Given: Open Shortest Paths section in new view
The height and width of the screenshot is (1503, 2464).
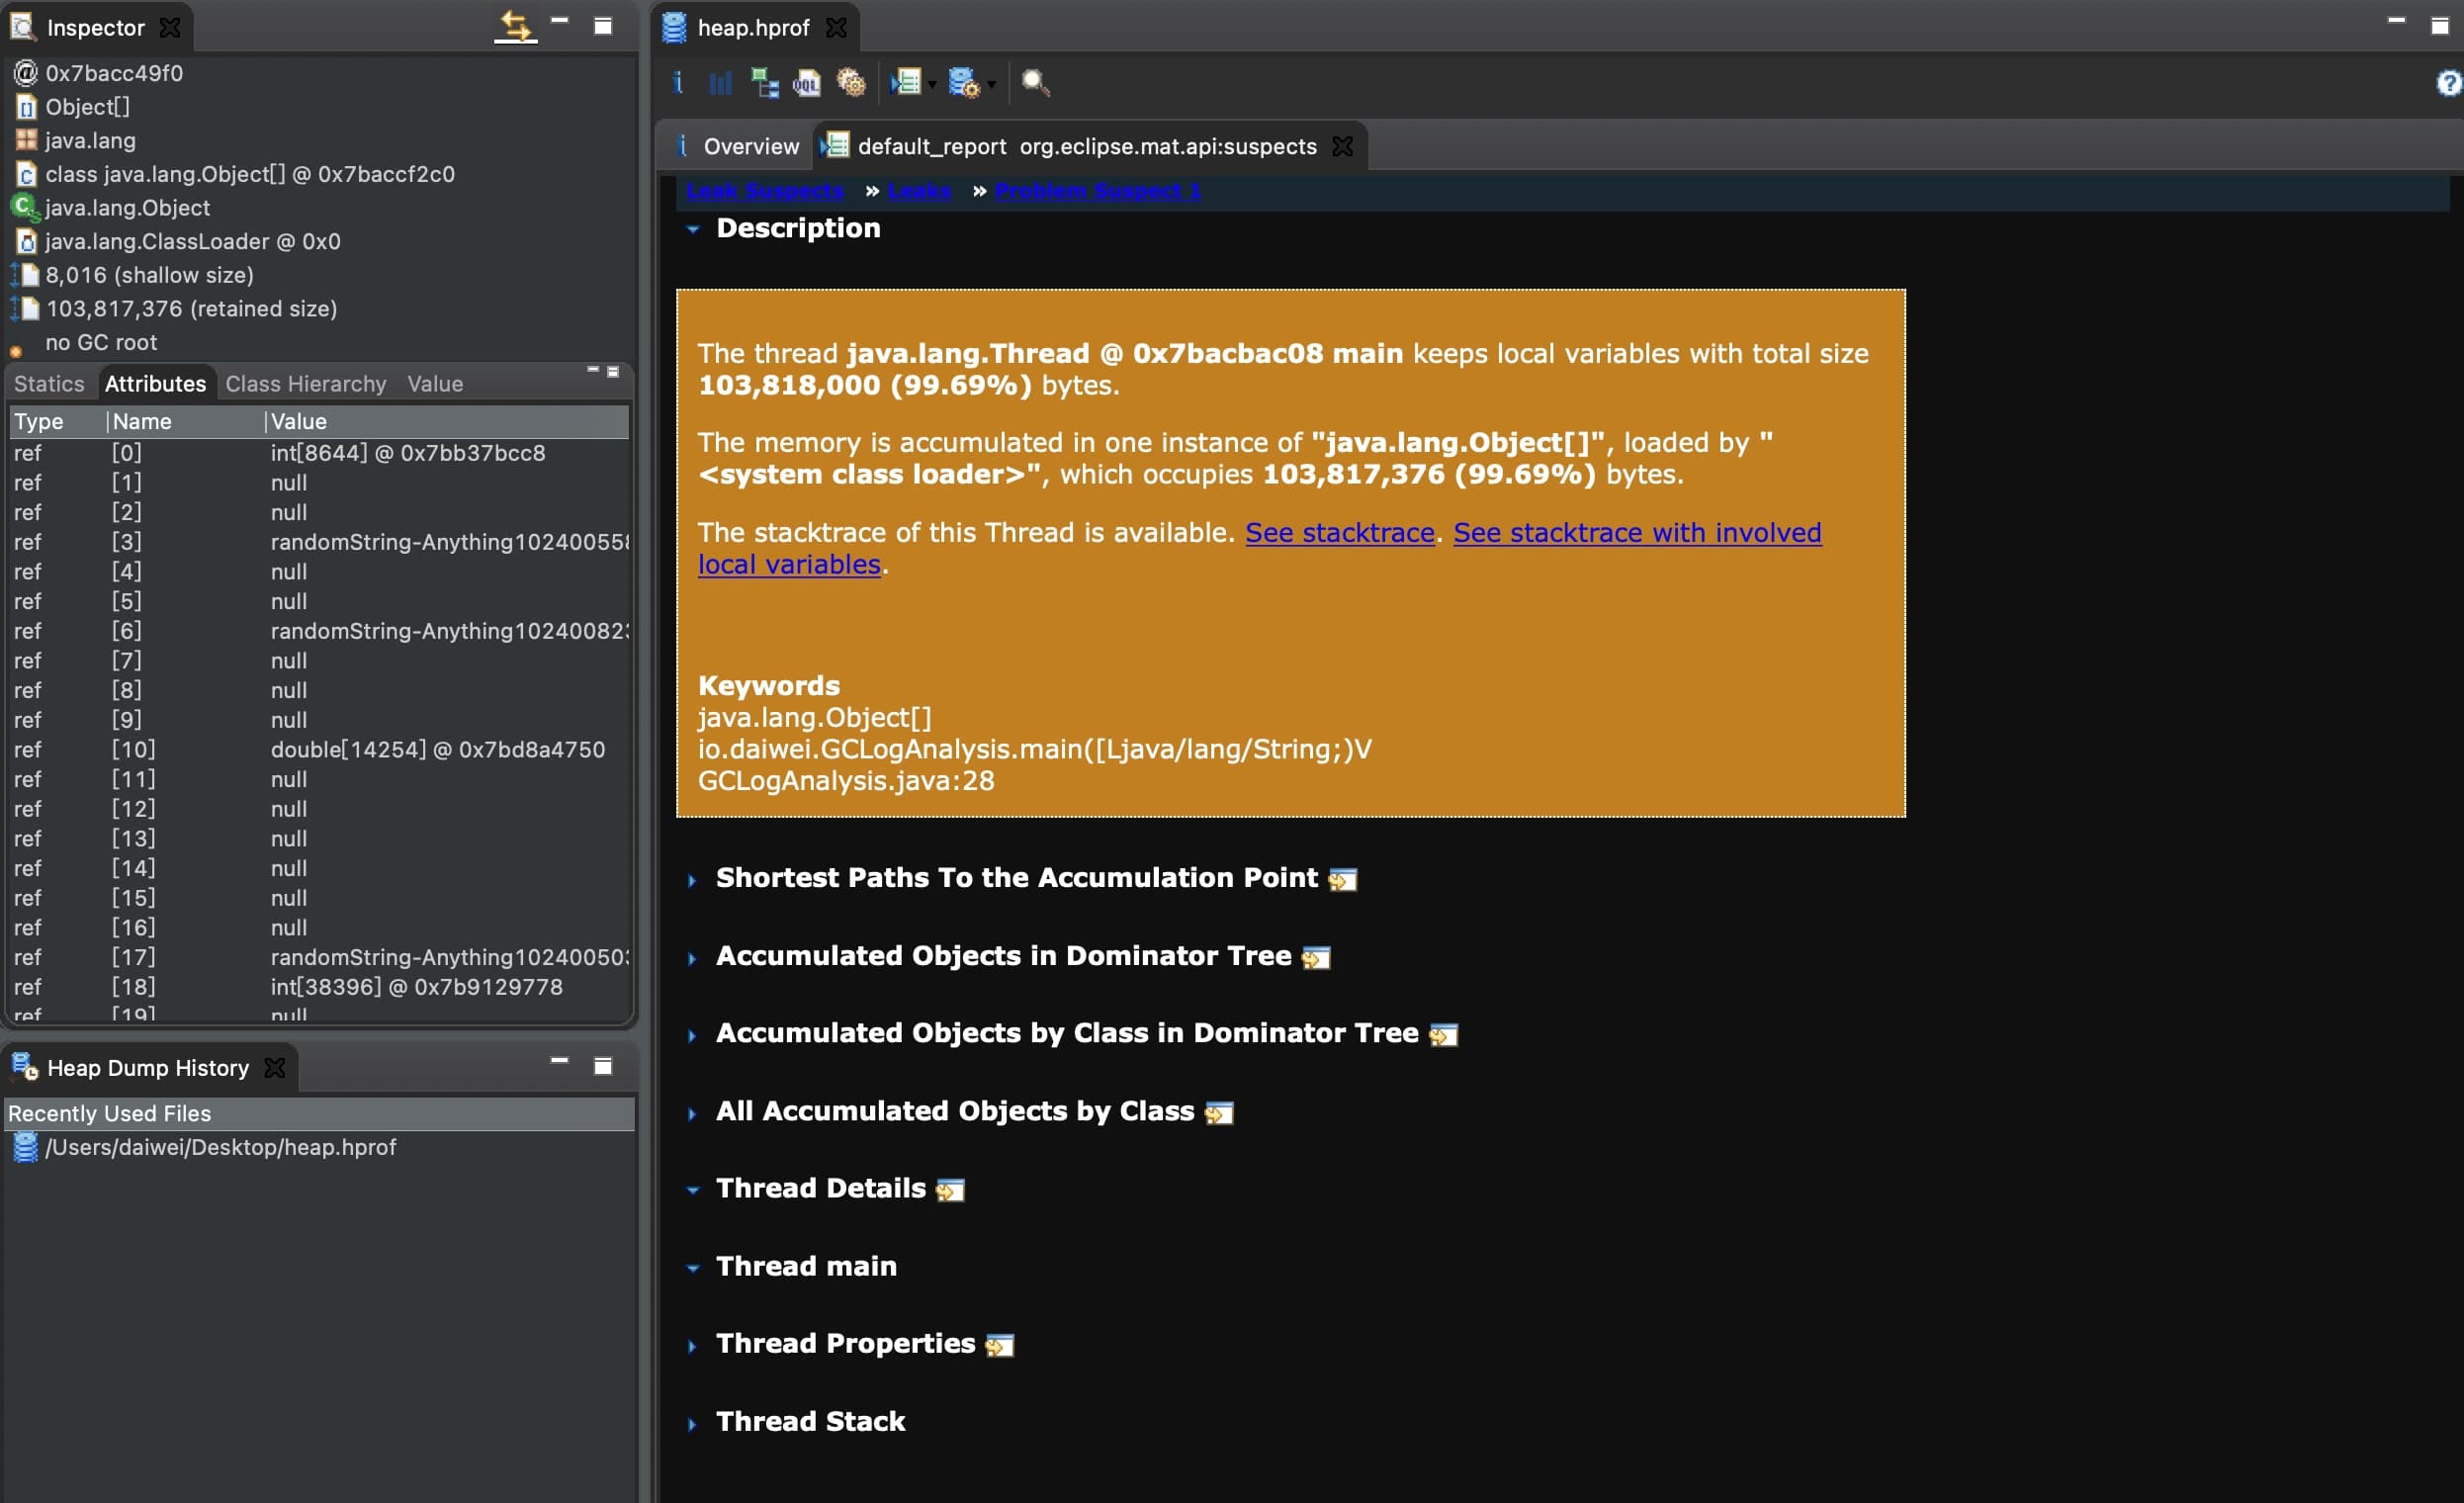Looking at the screenshot, I should coord(1342,879).
